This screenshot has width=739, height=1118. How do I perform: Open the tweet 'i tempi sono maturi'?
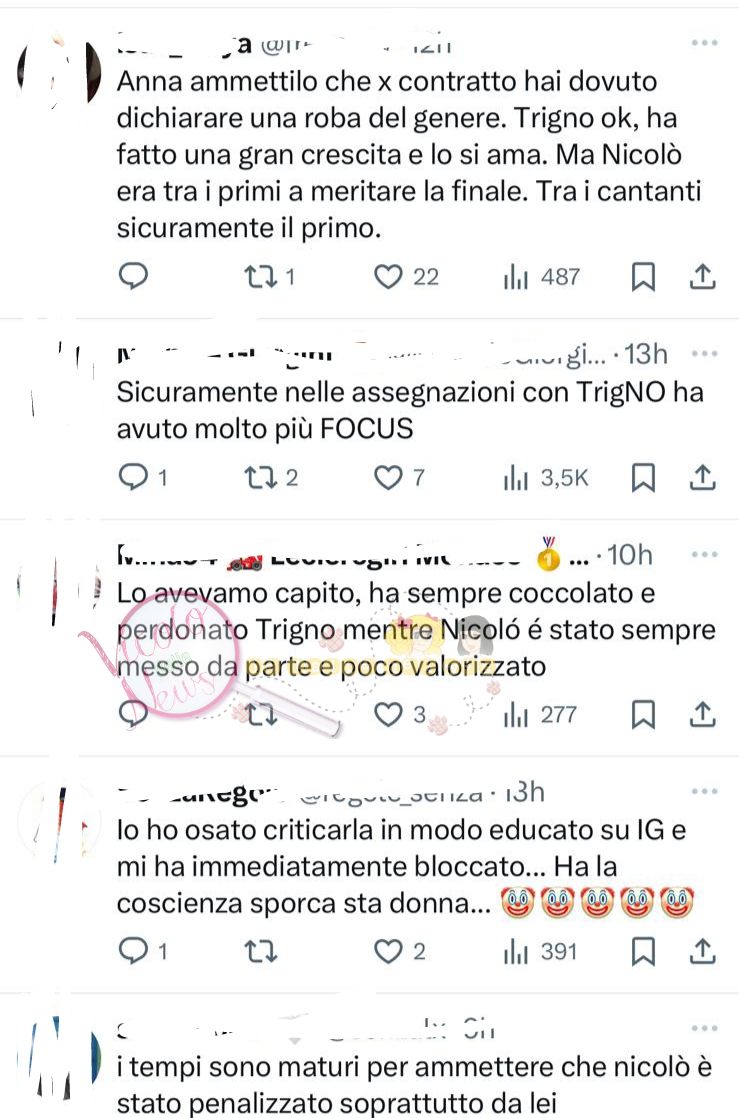(x=414, y=1084)
